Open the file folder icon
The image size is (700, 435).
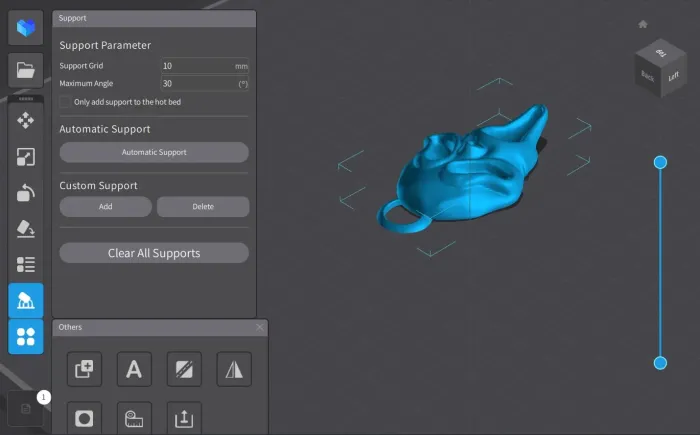[x=26, y=70]
